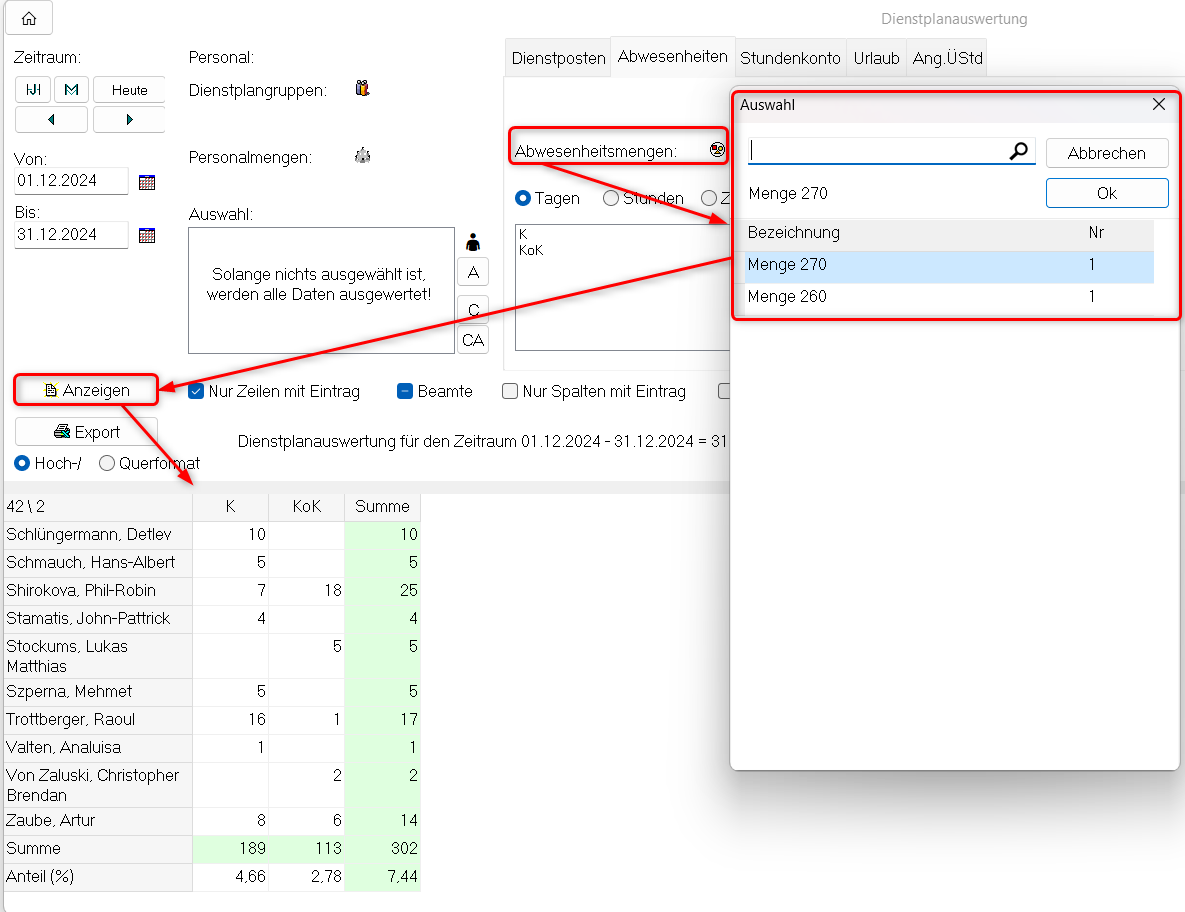Click the home icon button
Screen dimensions: 1185x912
(29, 19)
